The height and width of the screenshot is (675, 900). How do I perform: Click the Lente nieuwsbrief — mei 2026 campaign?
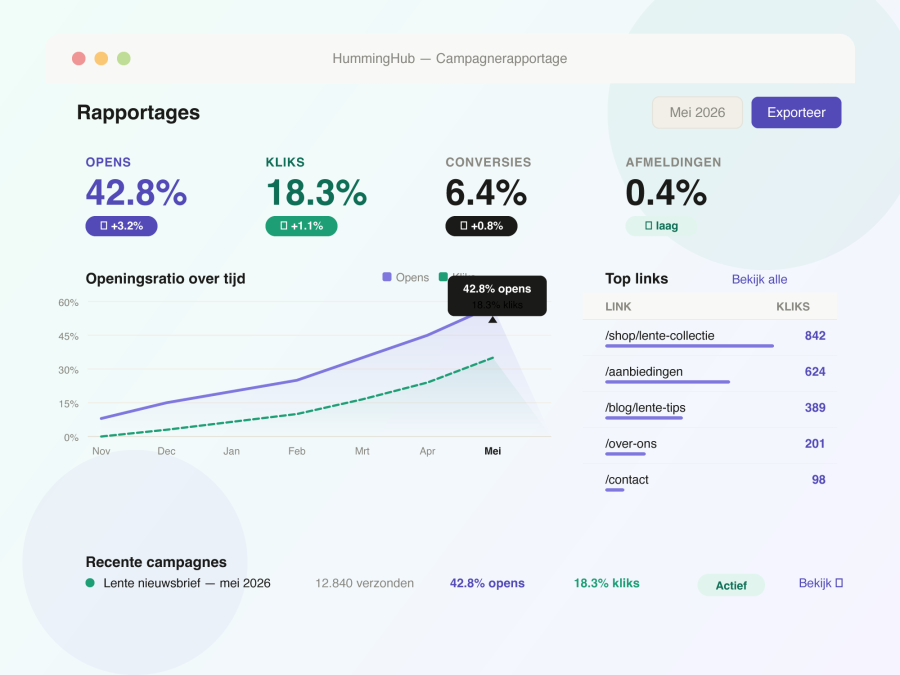click(x=187, y=583)
